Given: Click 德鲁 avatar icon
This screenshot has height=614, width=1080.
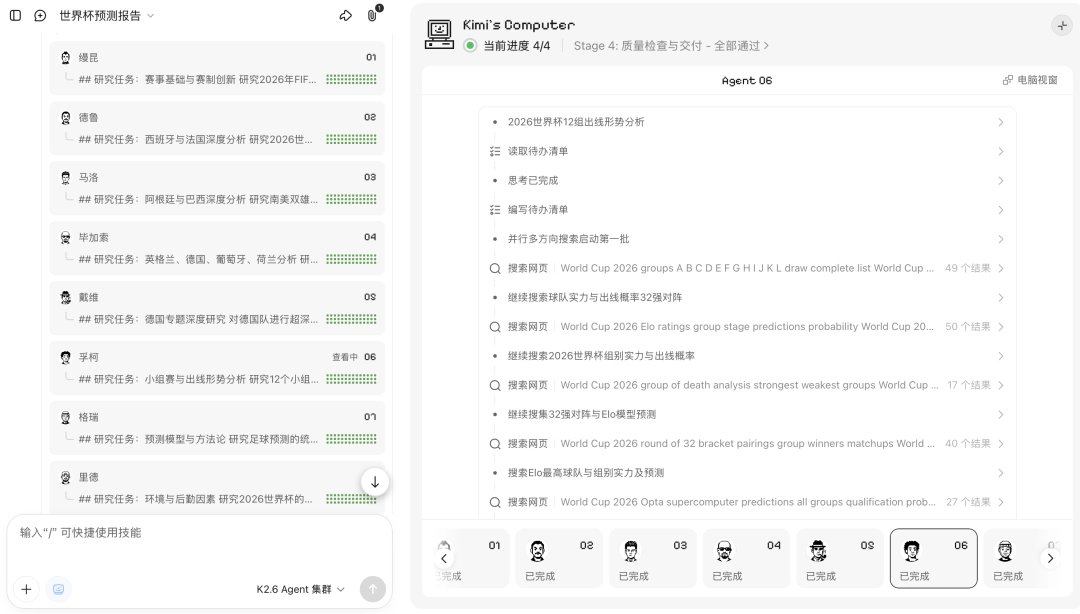Looking at the screenshot, I should (x=65, y=117).
